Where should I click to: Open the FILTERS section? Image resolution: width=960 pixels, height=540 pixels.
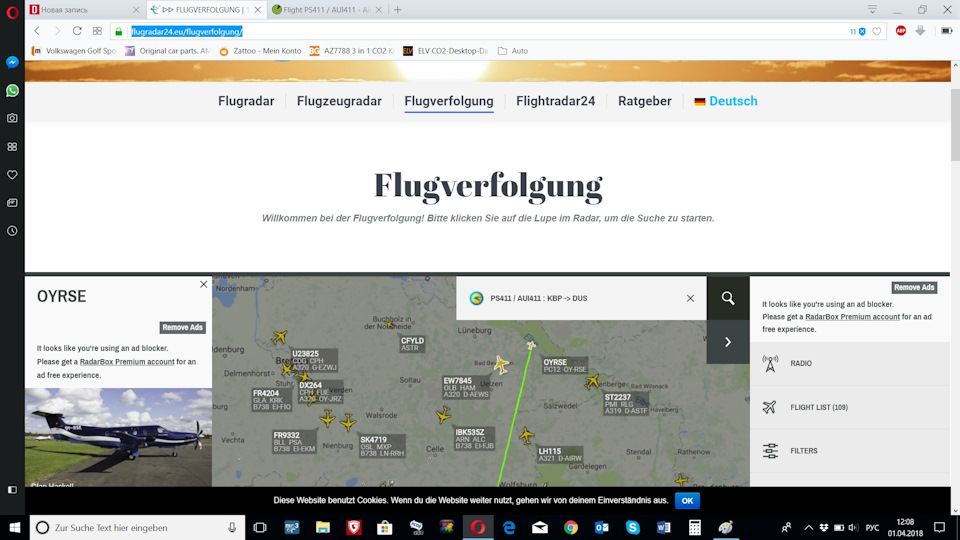[850, 451]
